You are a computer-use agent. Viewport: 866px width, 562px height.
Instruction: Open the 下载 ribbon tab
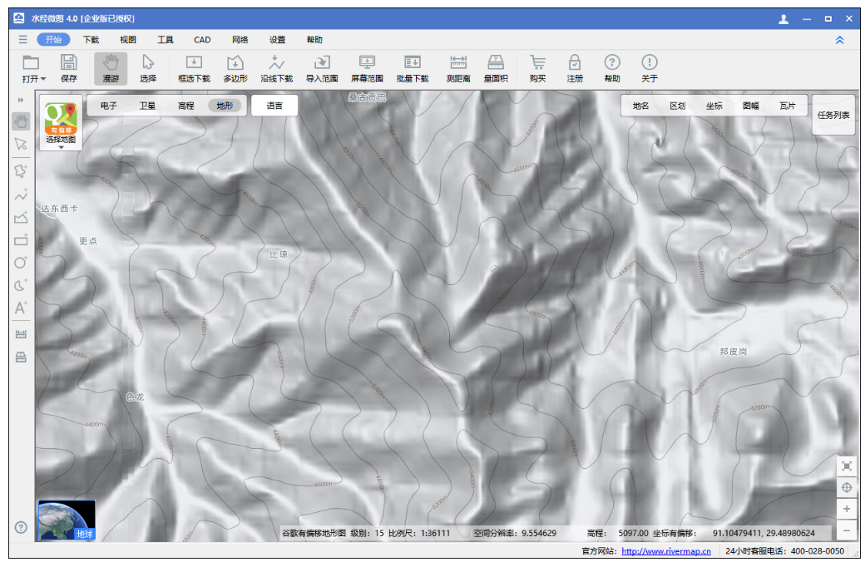coord(91,40)
